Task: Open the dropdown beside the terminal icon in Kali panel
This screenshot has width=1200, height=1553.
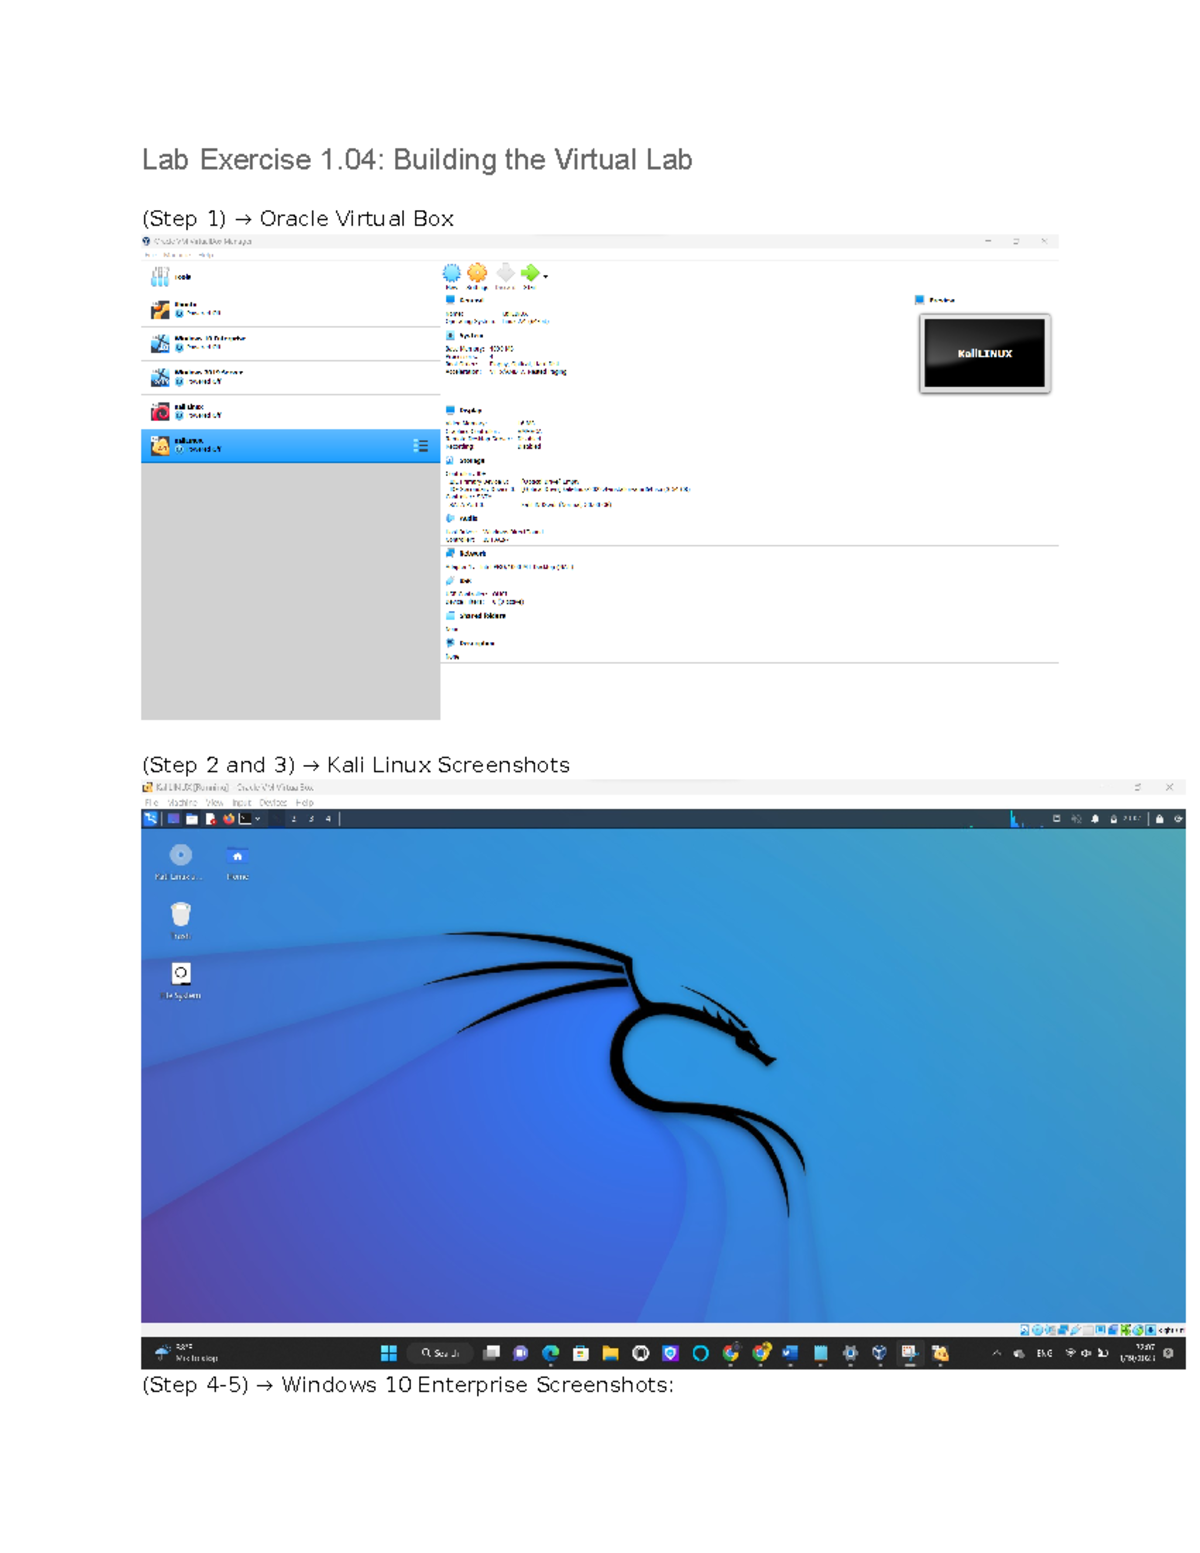Action: (x=258, y=819)
